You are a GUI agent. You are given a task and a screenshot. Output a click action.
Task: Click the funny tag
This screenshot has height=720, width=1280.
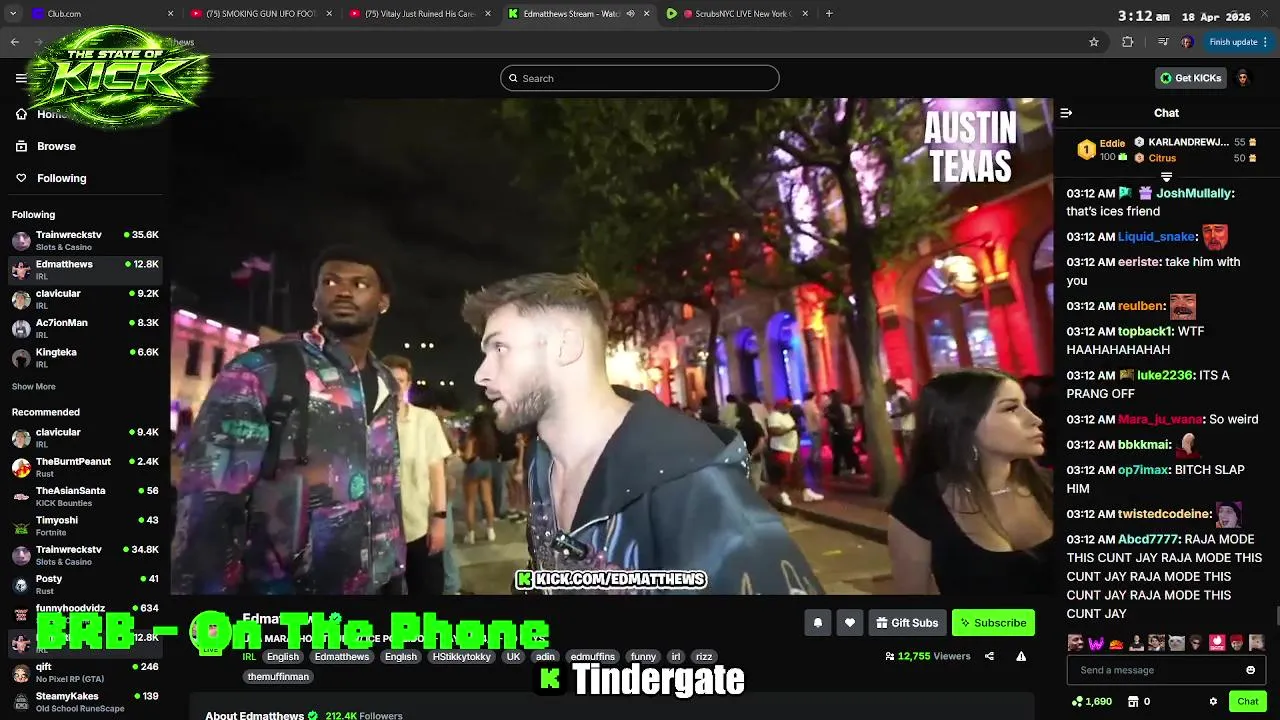(643, 657)
